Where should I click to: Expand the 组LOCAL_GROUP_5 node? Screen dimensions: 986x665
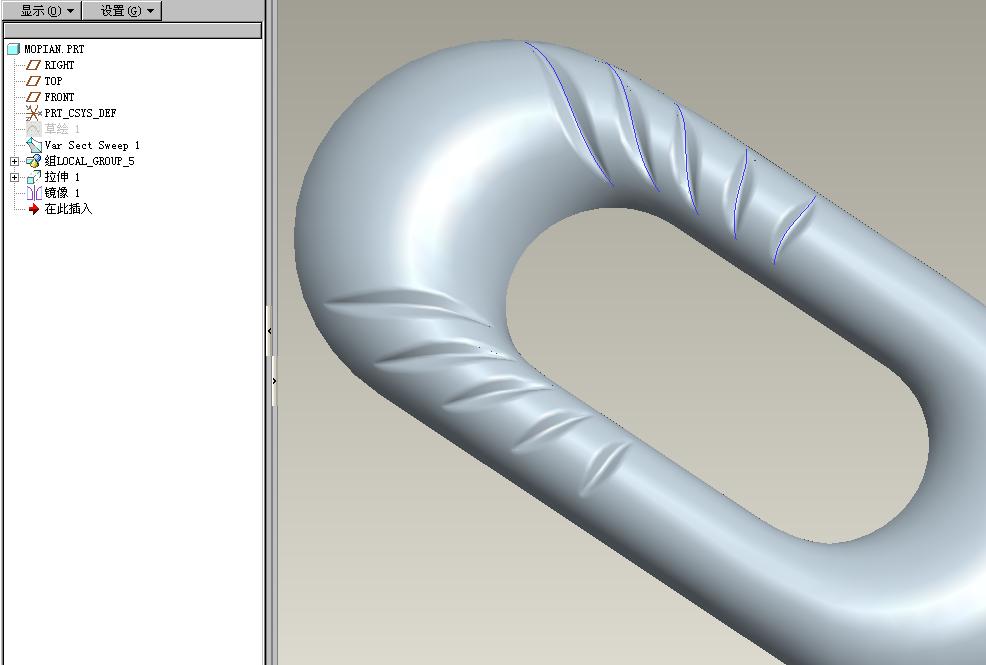click(x=14, y=162)
